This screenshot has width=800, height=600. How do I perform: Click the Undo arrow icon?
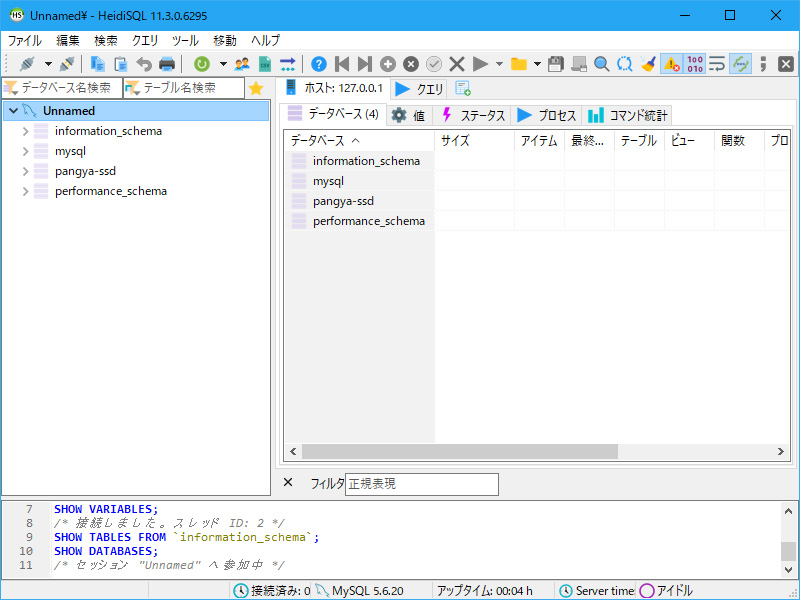[x=144, y=64]
